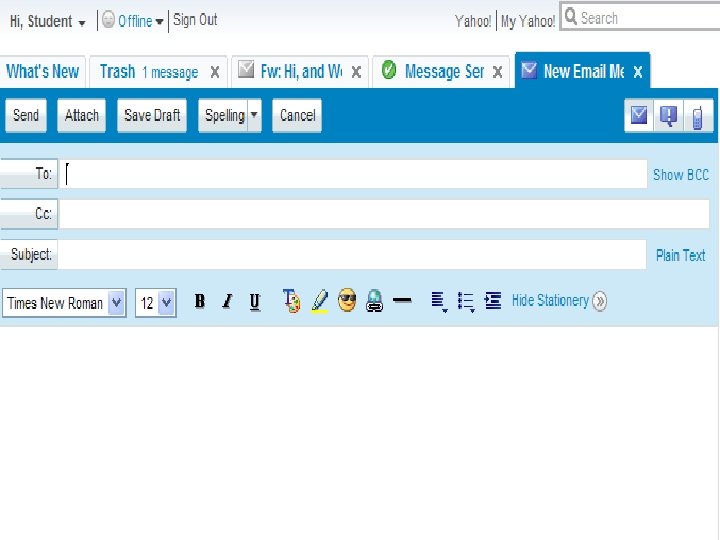Focus the Subject field
720x540 pixels.
coord(352,254)
